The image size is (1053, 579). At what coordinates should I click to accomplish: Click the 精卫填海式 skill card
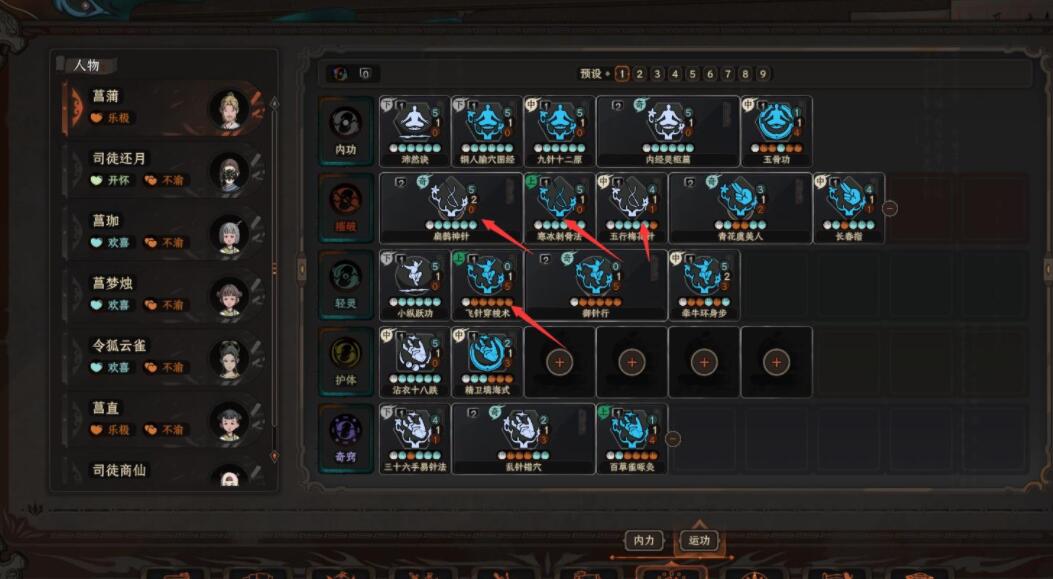pos(487,362)
